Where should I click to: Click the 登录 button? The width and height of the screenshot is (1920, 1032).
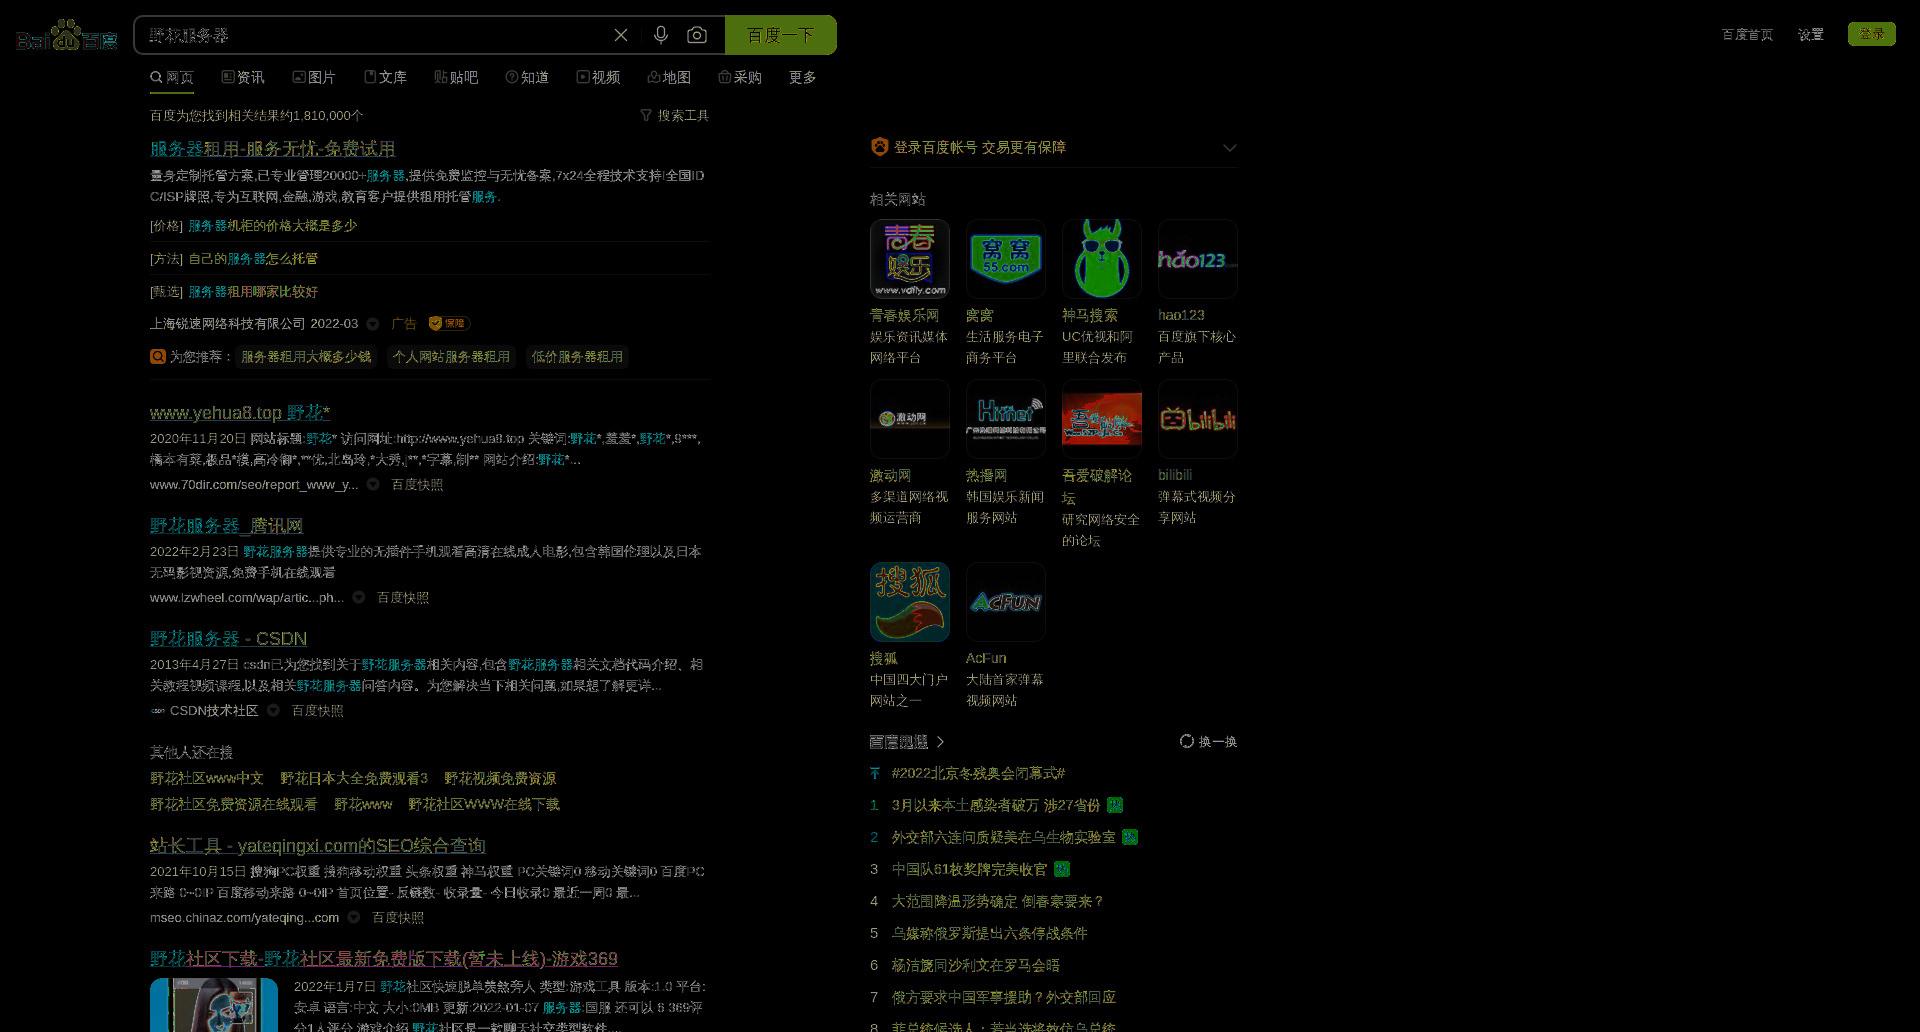tap(1871, 34)
